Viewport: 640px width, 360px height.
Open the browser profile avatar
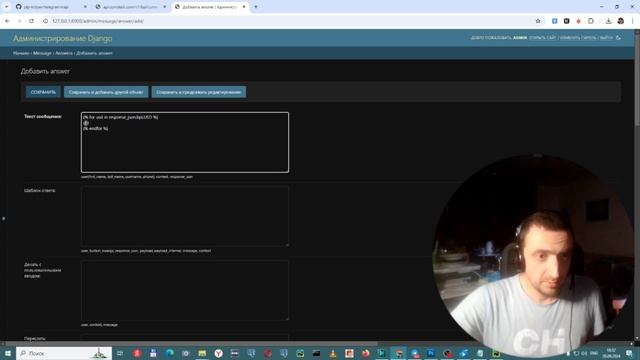[620, 21]
